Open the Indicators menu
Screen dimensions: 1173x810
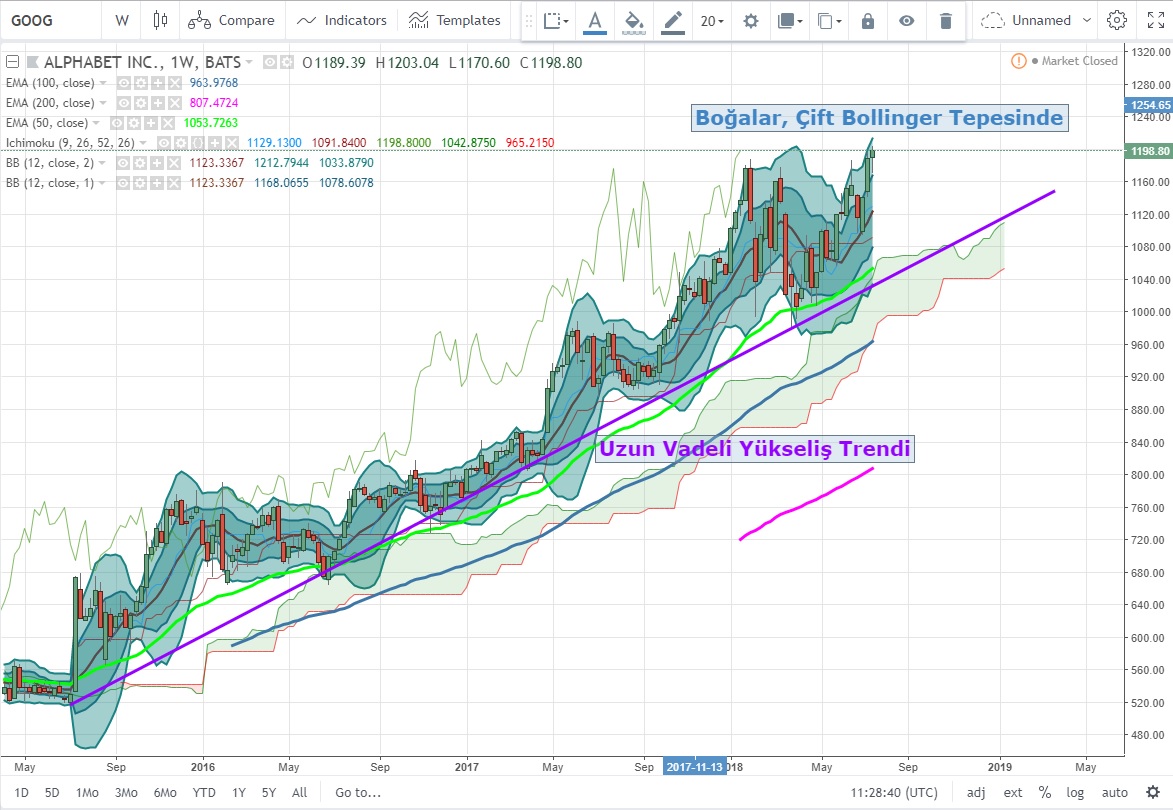343,20
